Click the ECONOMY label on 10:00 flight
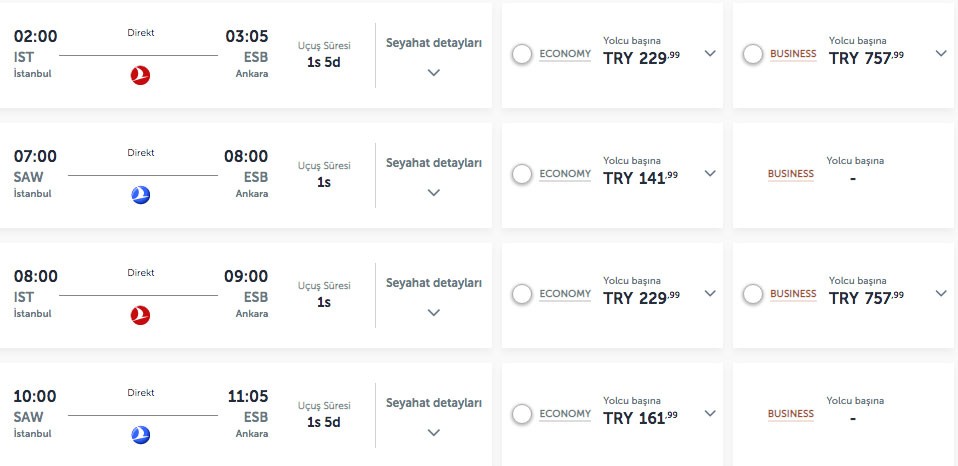This screenshot has height=466, width=958. click(x=565, y=414)
